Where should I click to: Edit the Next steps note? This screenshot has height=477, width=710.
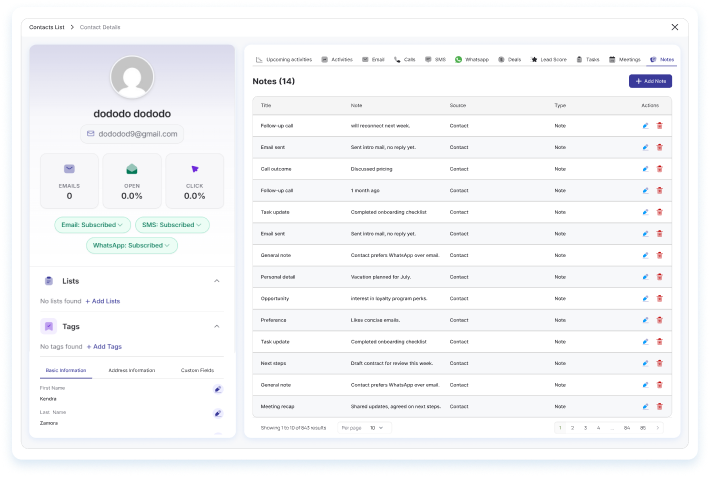[x=645, y=363]
